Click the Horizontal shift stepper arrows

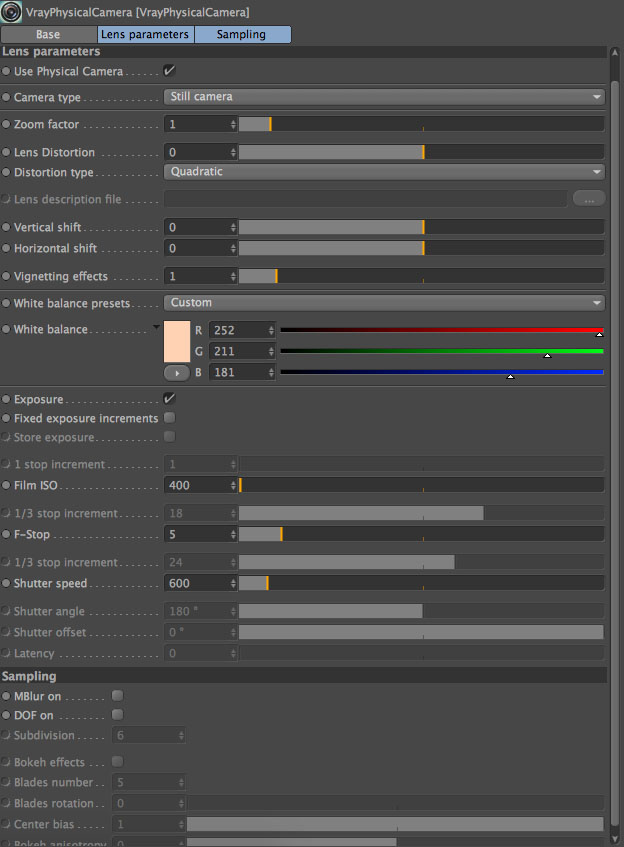click(233, 248)
